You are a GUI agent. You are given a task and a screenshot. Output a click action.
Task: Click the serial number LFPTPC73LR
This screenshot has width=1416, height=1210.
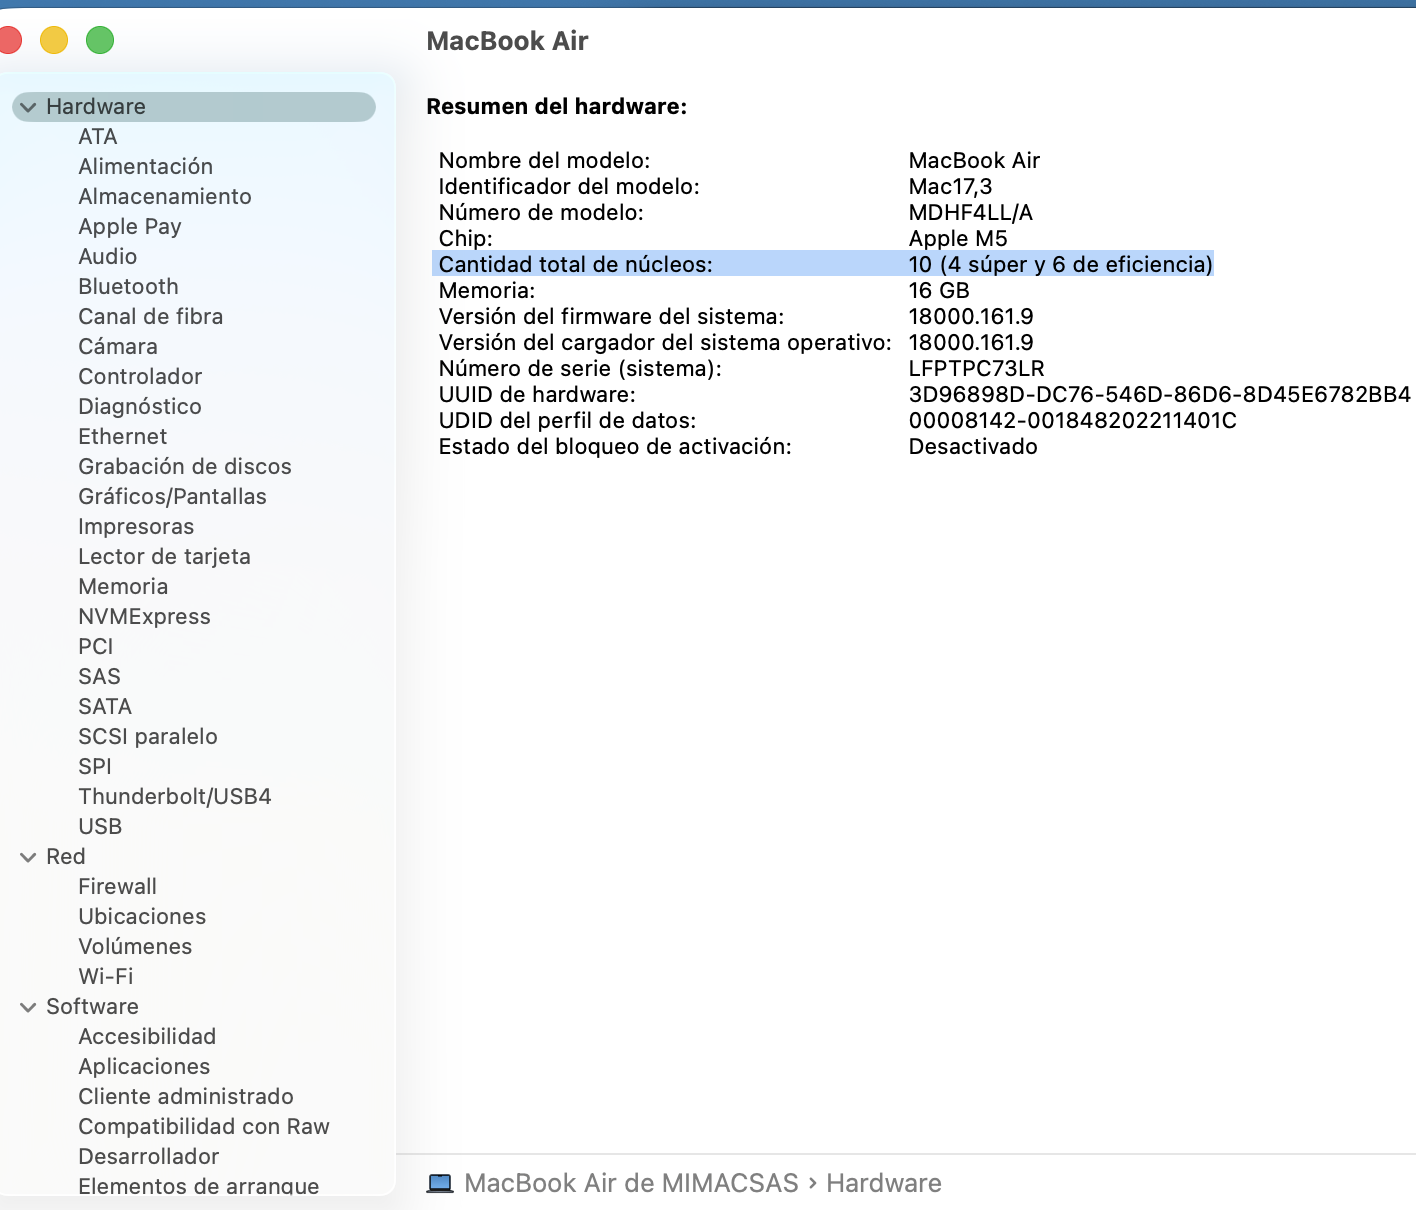point(977,369)
